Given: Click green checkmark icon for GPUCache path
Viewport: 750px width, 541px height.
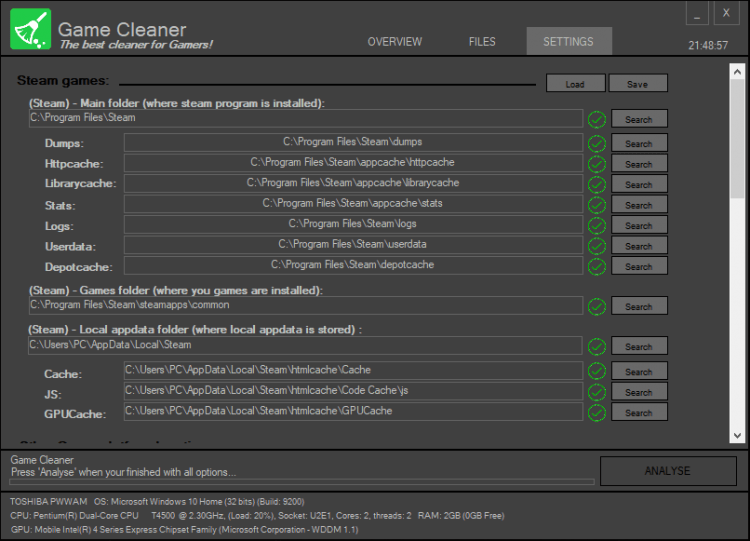Looking at the screenshot, I should tap(597, 412).
